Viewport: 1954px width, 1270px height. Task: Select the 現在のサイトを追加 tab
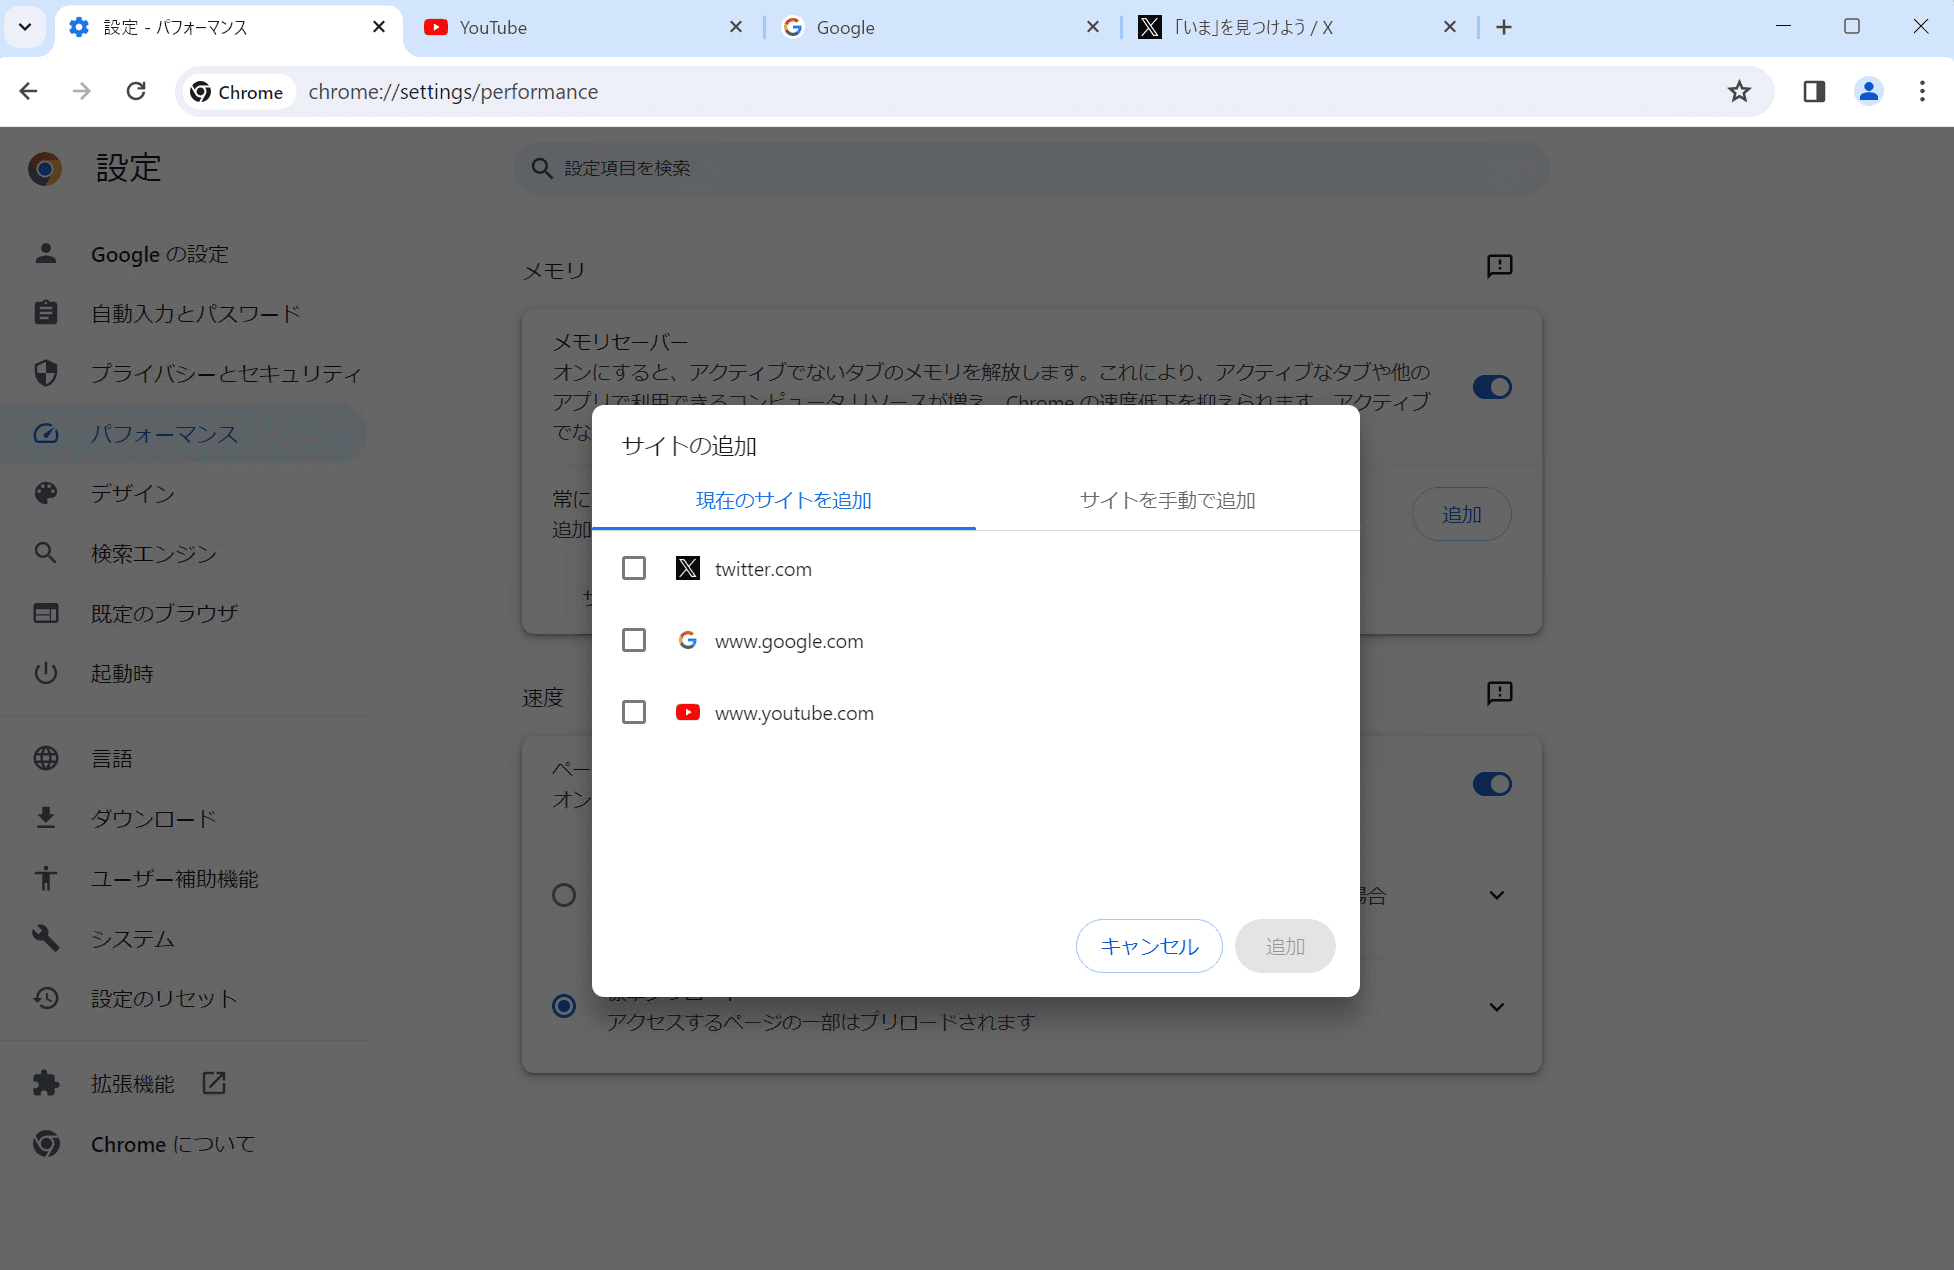click(783, 500)
